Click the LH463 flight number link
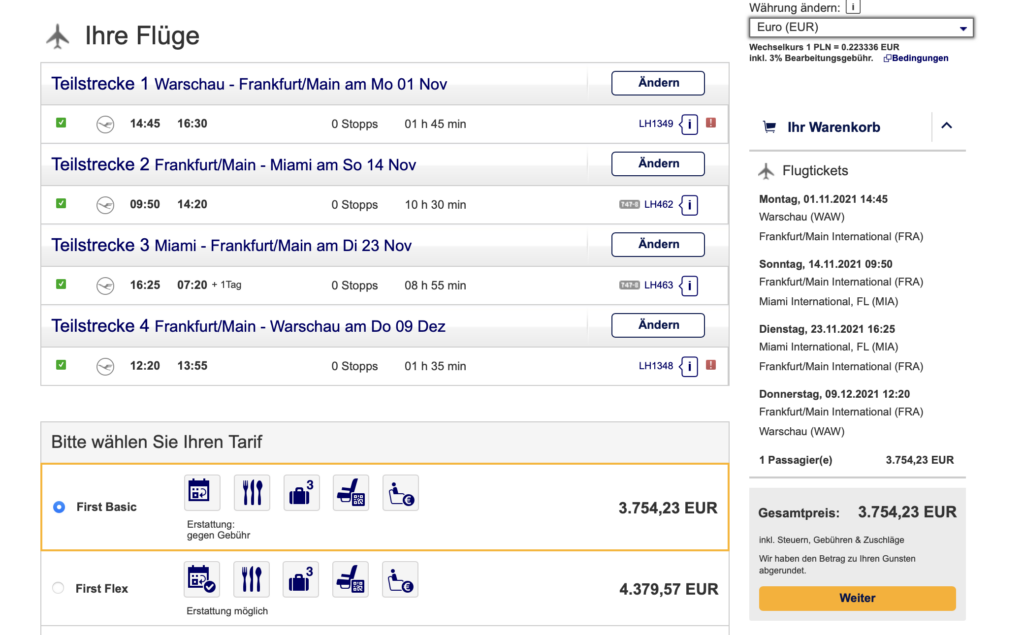Image resolution: width=1024 pixels, height=635 pixels. (x=658, y=285)
